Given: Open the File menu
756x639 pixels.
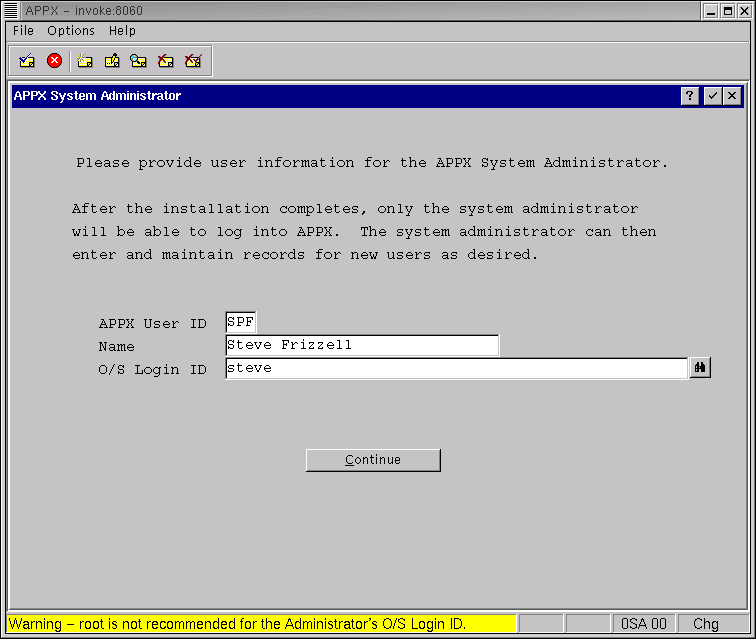Looking at the screenshot, I should 23,31.
